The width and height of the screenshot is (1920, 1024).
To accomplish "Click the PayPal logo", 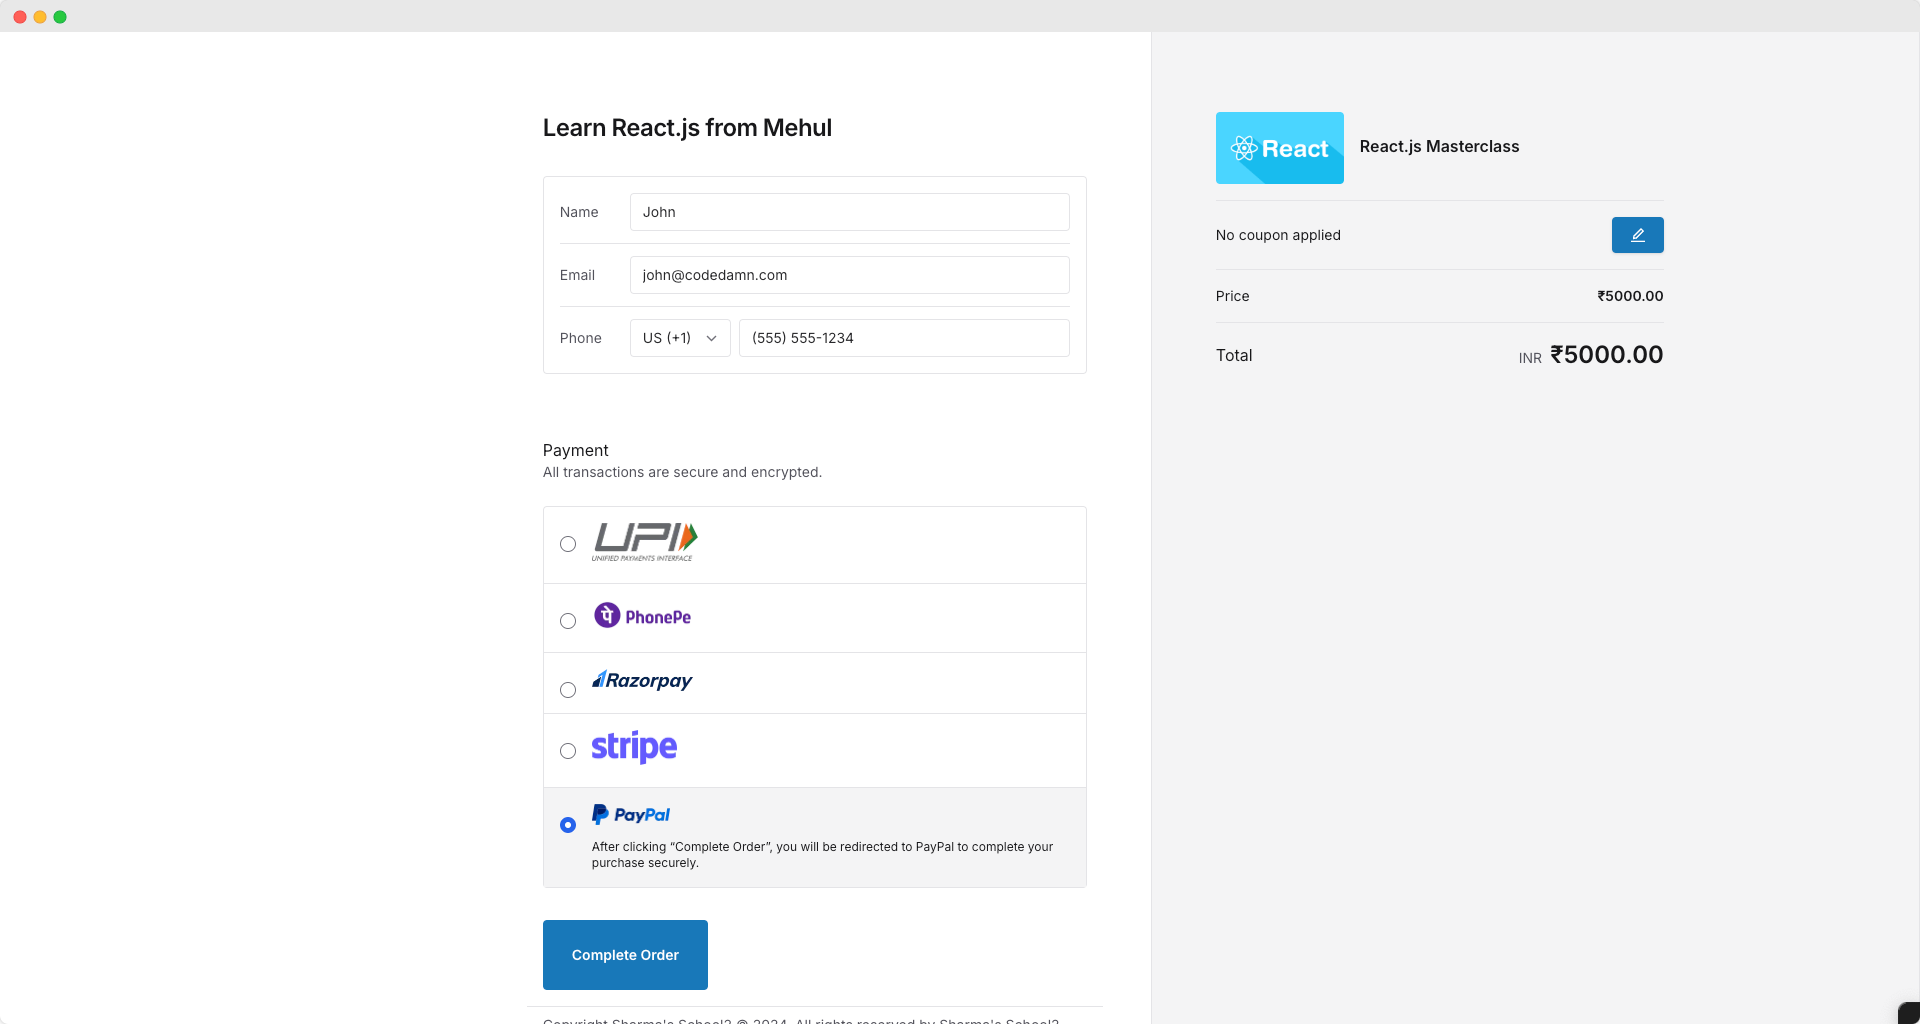I will tap(631, 815).
